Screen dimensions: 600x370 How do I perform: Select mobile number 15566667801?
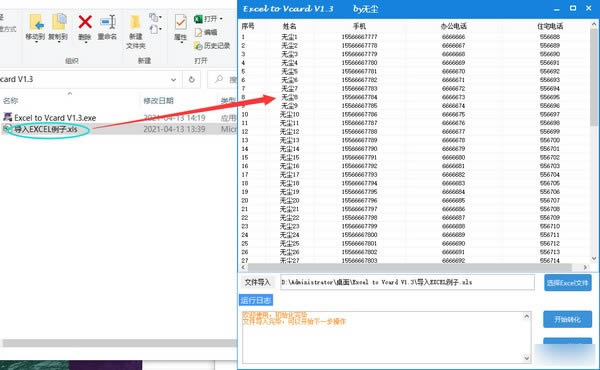(x=359, y=243)
